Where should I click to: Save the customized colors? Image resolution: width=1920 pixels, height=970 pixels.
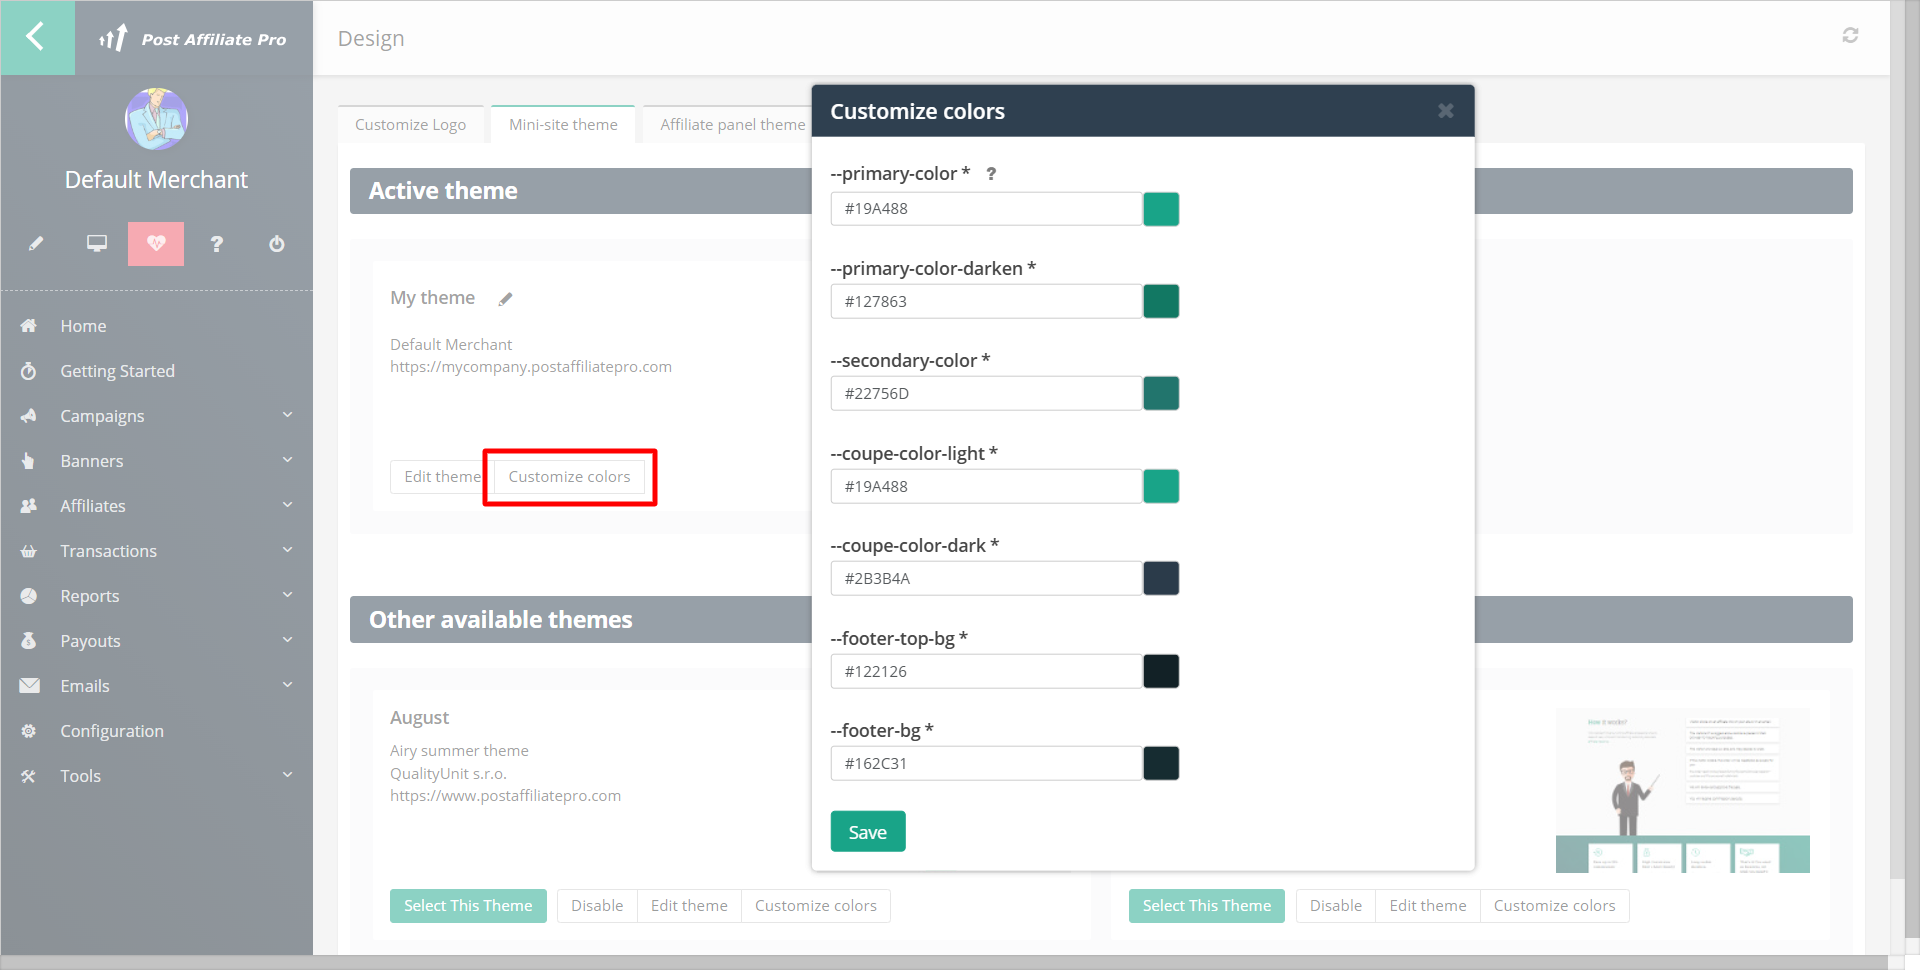(867, 832)
